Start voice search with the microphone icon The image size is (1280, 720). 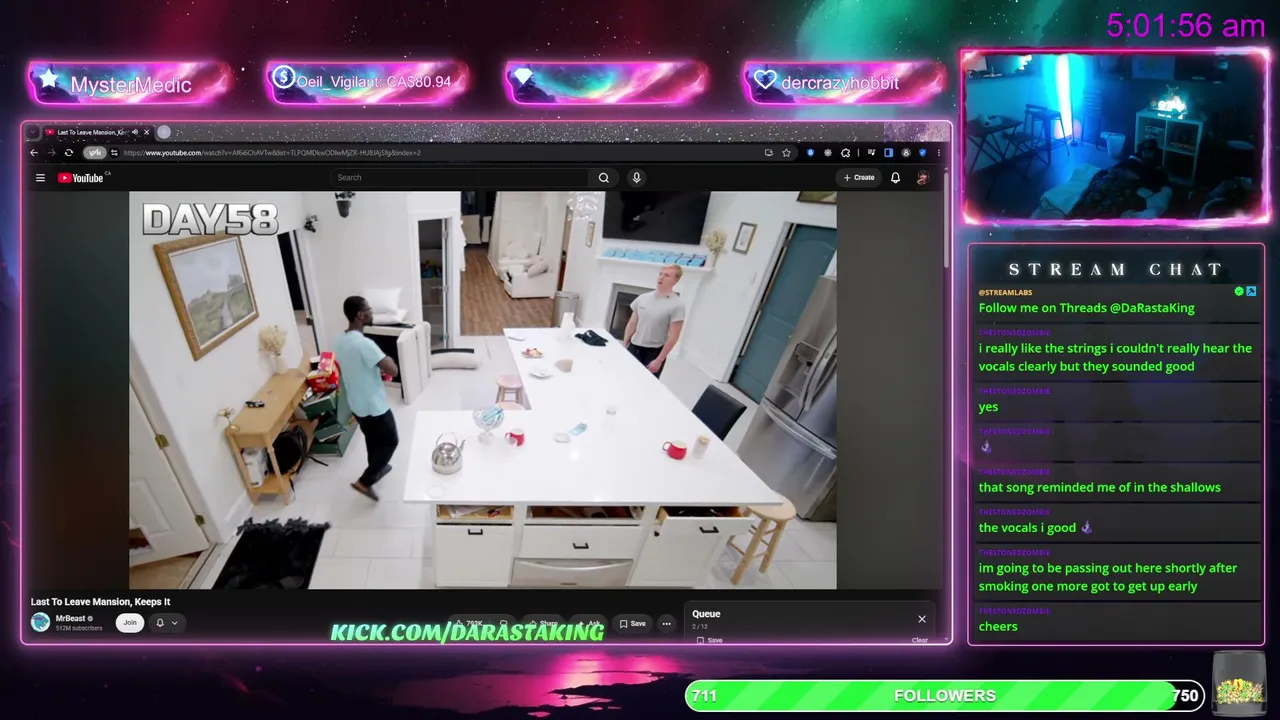(636, 178)
